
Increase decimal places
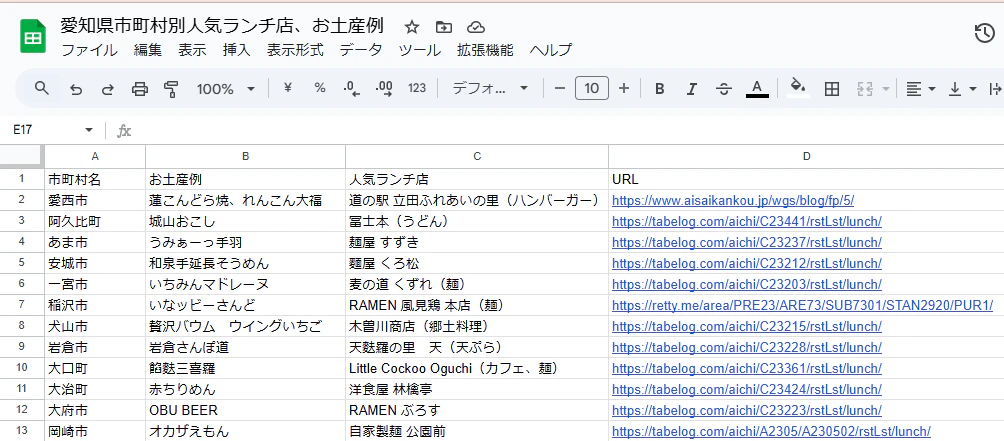coord(384,88)
